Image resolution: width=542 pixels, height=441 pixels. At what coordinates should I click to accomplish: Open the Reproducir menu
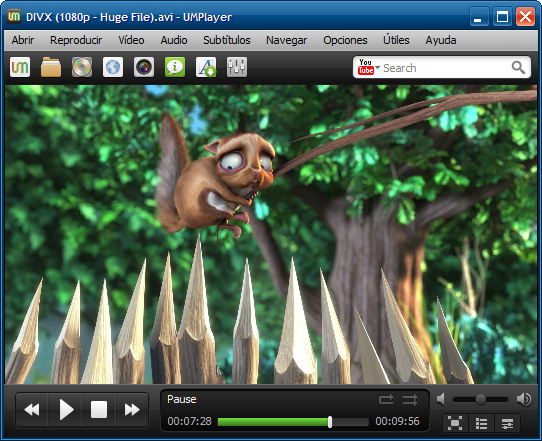[76, 40]
